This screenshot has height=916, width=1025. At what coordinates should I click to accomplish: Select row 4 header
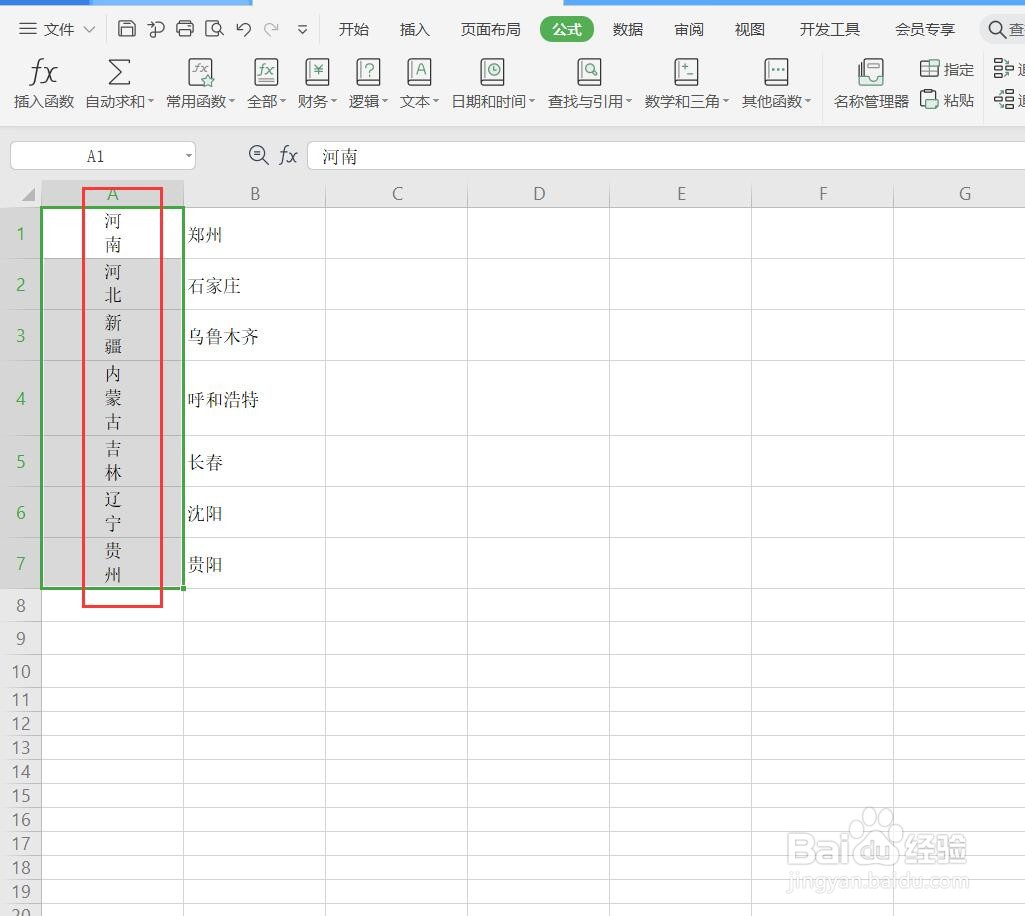(20, 398)
